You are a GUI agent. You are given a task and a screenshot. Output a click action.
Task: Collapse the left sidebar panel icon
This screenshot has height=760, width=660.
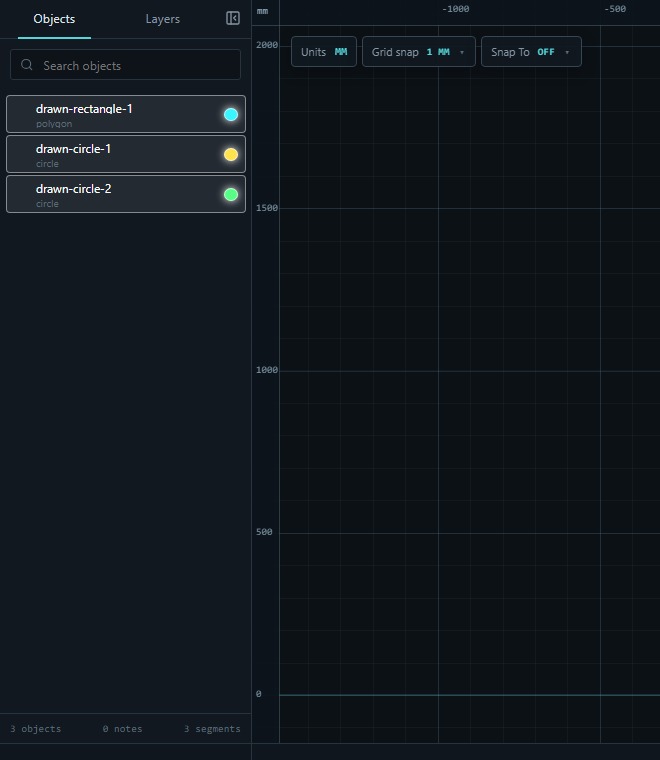coord(233,18)
